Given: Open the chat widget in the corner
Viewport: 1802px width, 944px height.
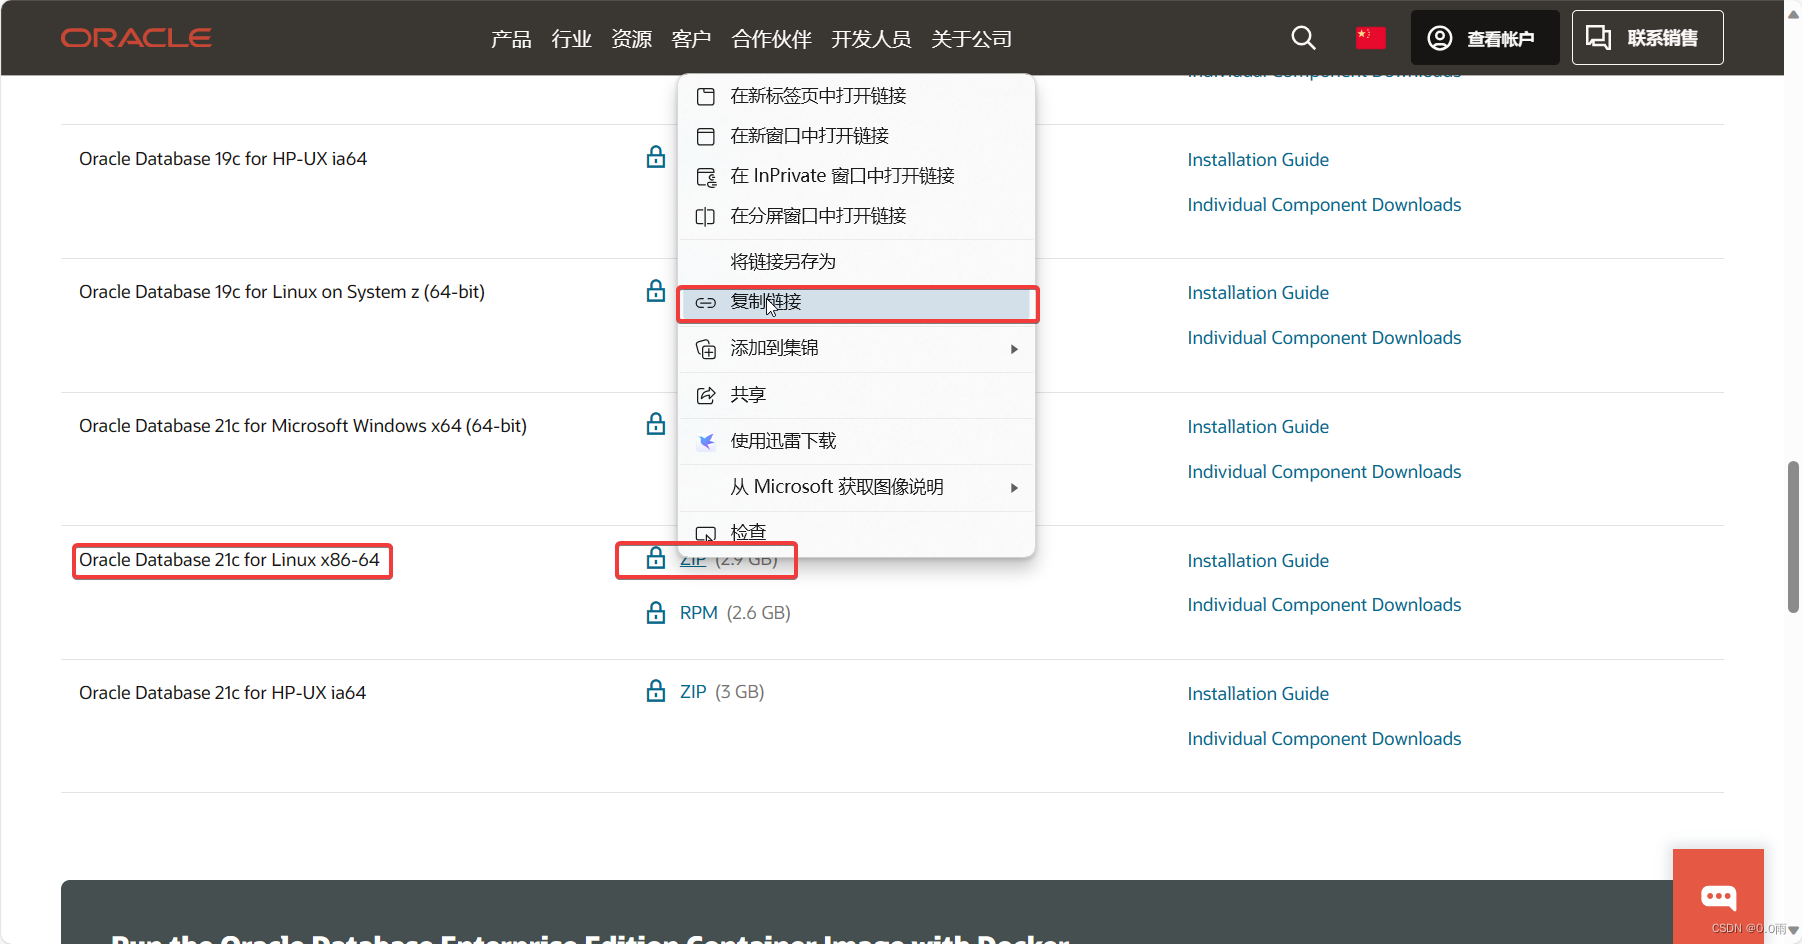Looking at the screenshot, I should [x=1718, y=896].
